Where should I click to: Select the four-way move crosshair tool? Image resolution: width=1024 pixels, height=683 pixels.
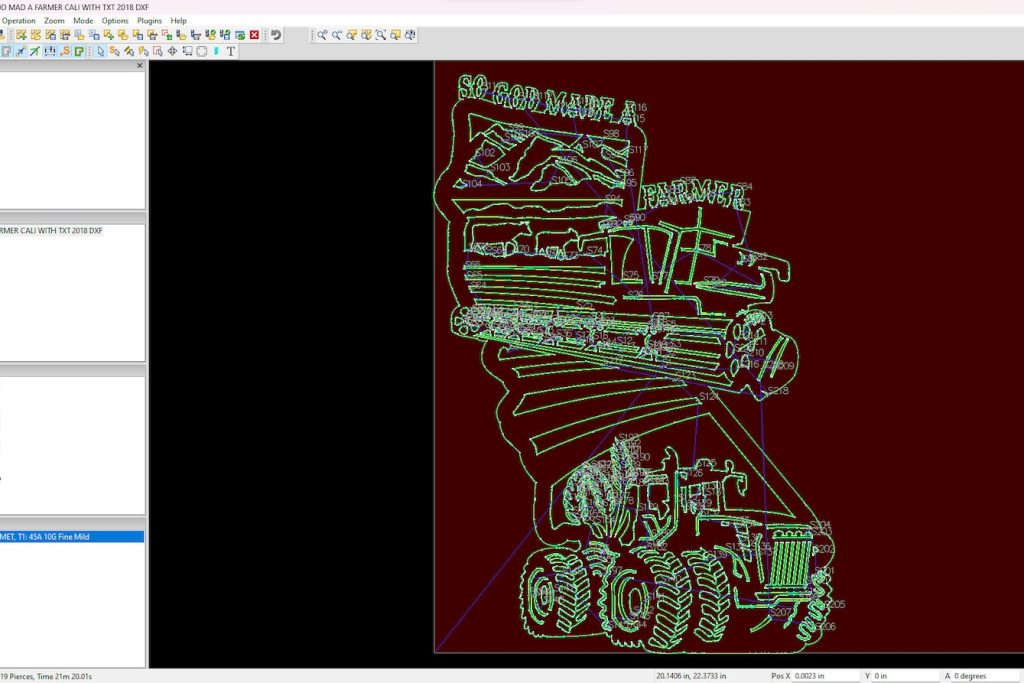[x=172, y=51]
